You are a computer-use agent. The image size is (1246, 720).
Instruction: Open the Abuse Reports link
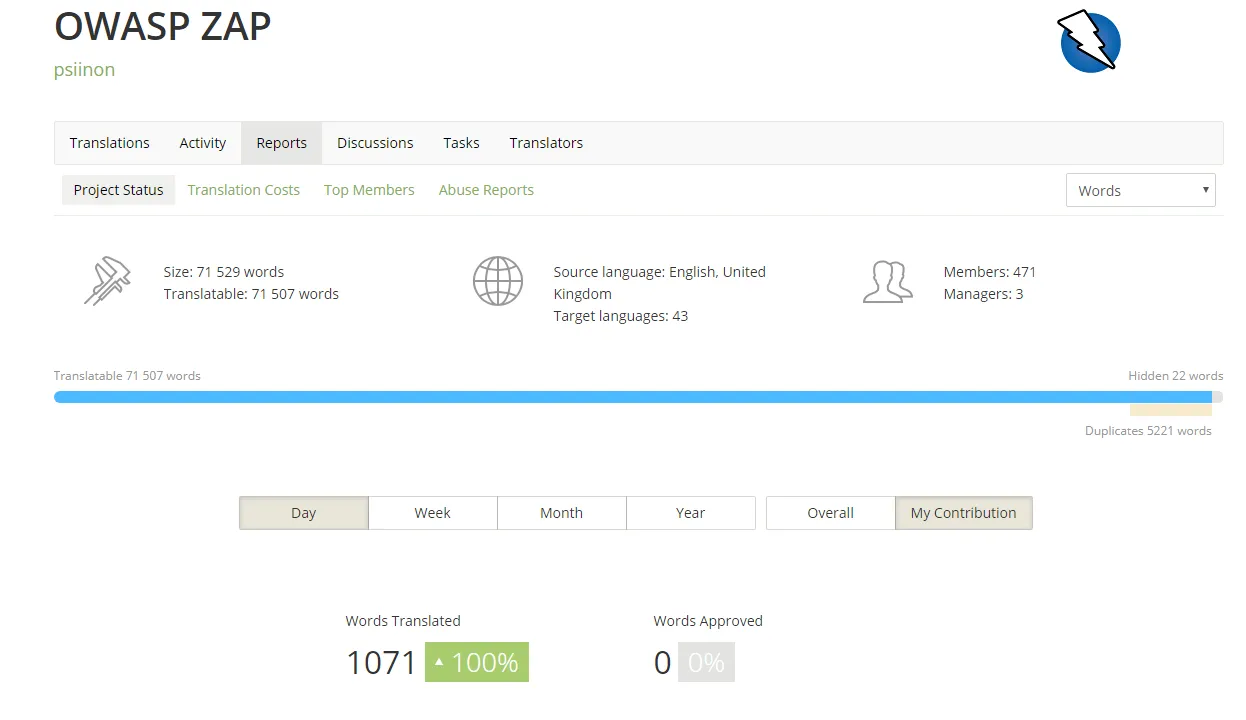pos(486,190)
